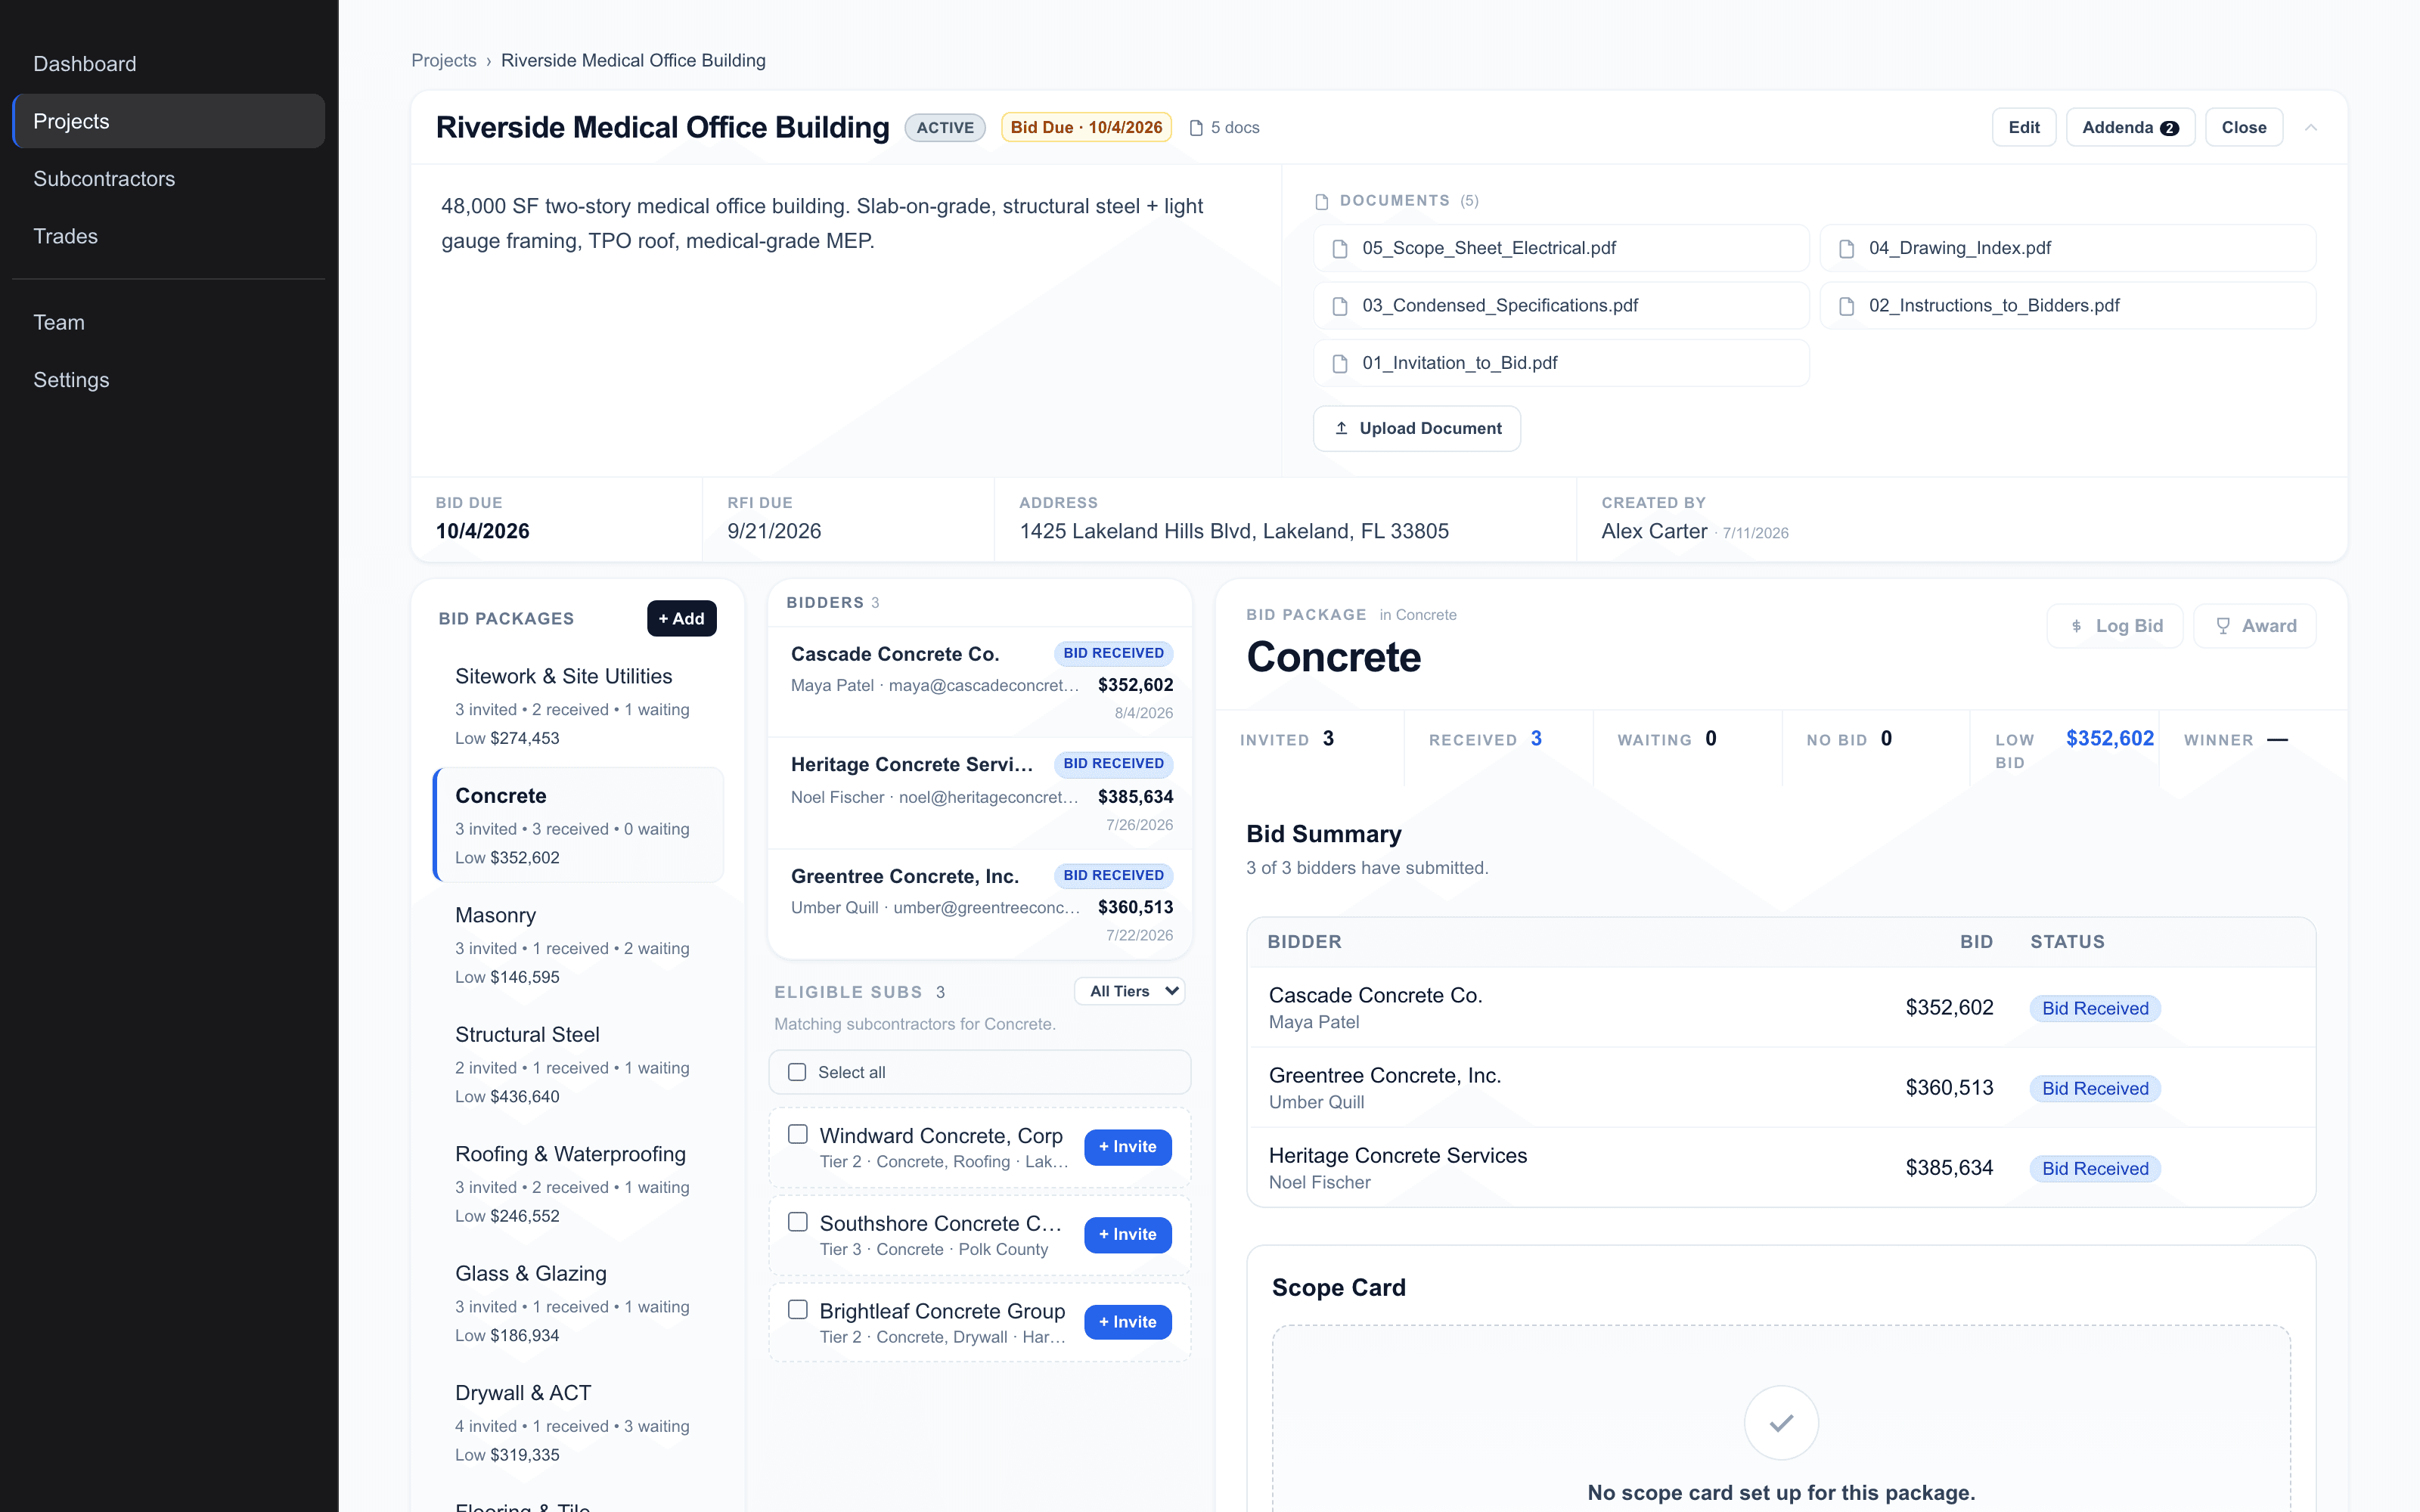This screenshot has height=1512, width=2420.
Task: Tick the Southshore Concrete checkbox
Action: [798, 1222]
